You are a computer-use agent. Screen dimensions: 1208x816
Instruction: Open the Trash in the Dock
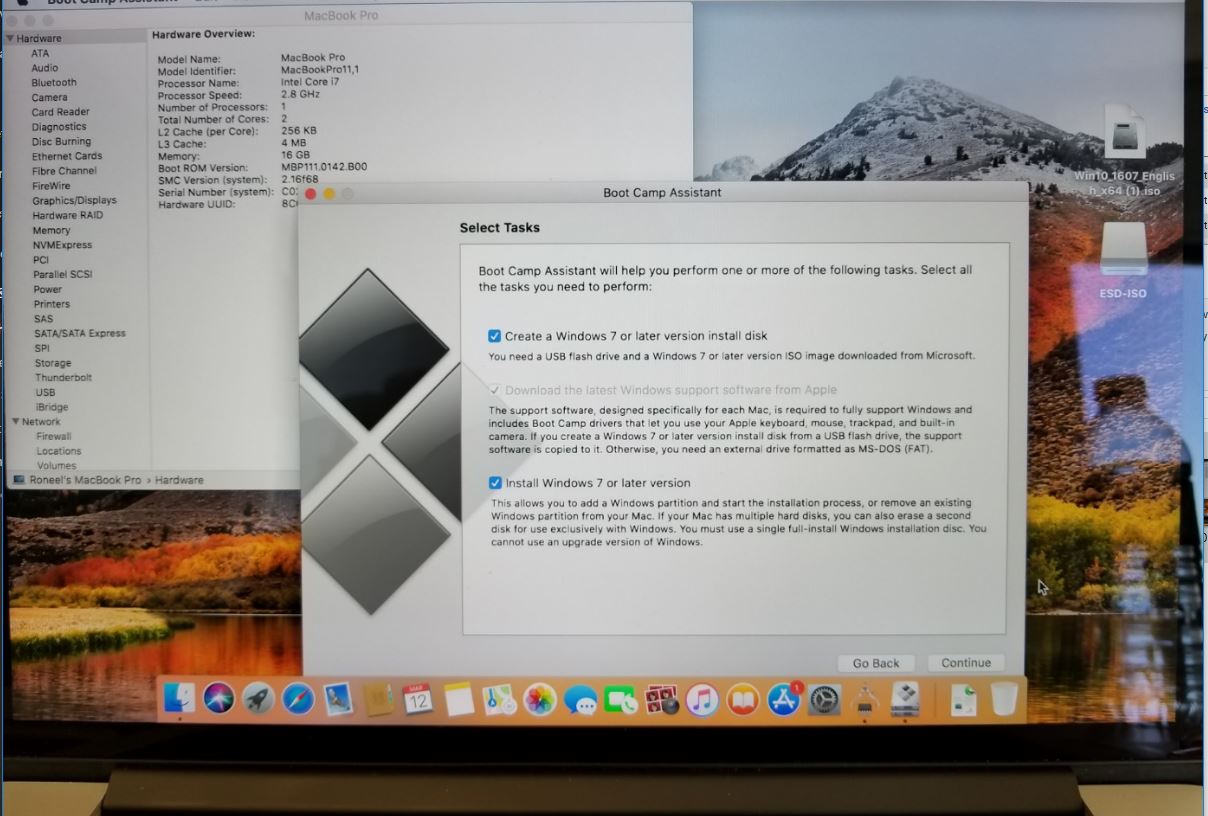coord(1004,699)
